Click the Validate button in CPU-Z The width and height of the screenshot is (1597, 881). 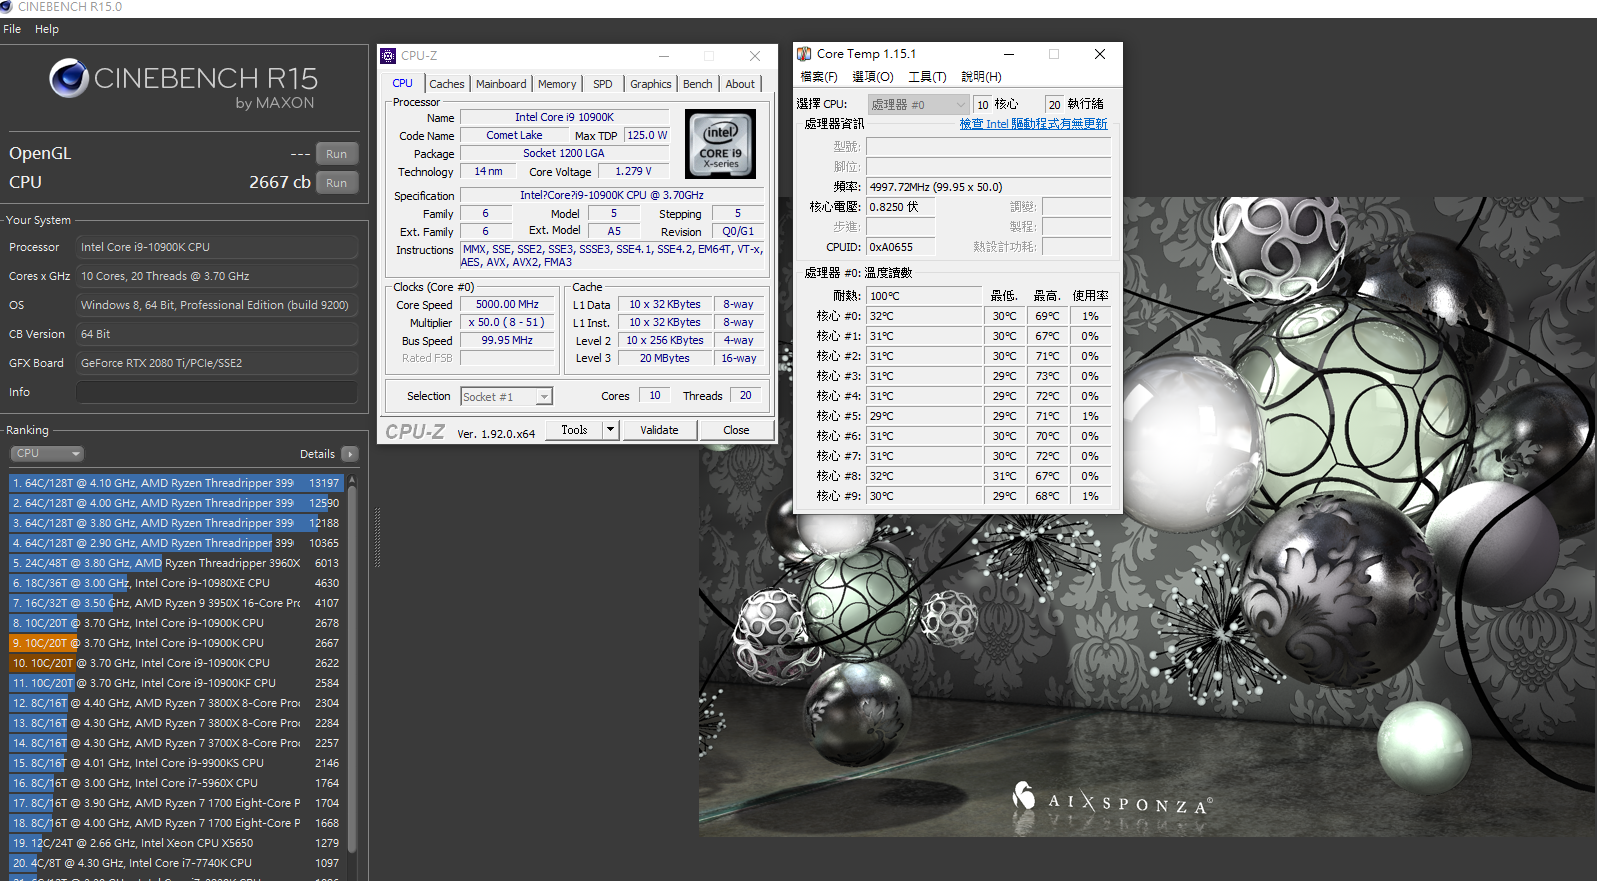[659, 430]
